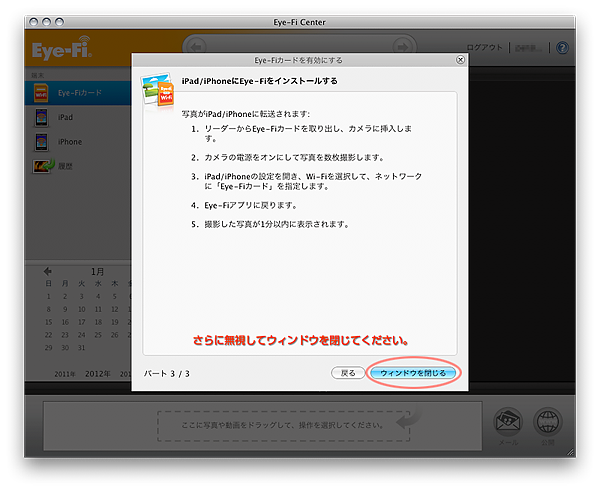This screenshot has width=600, height=491.
Task: Select 2011年 in the year strip
Action: click(65, 374)
